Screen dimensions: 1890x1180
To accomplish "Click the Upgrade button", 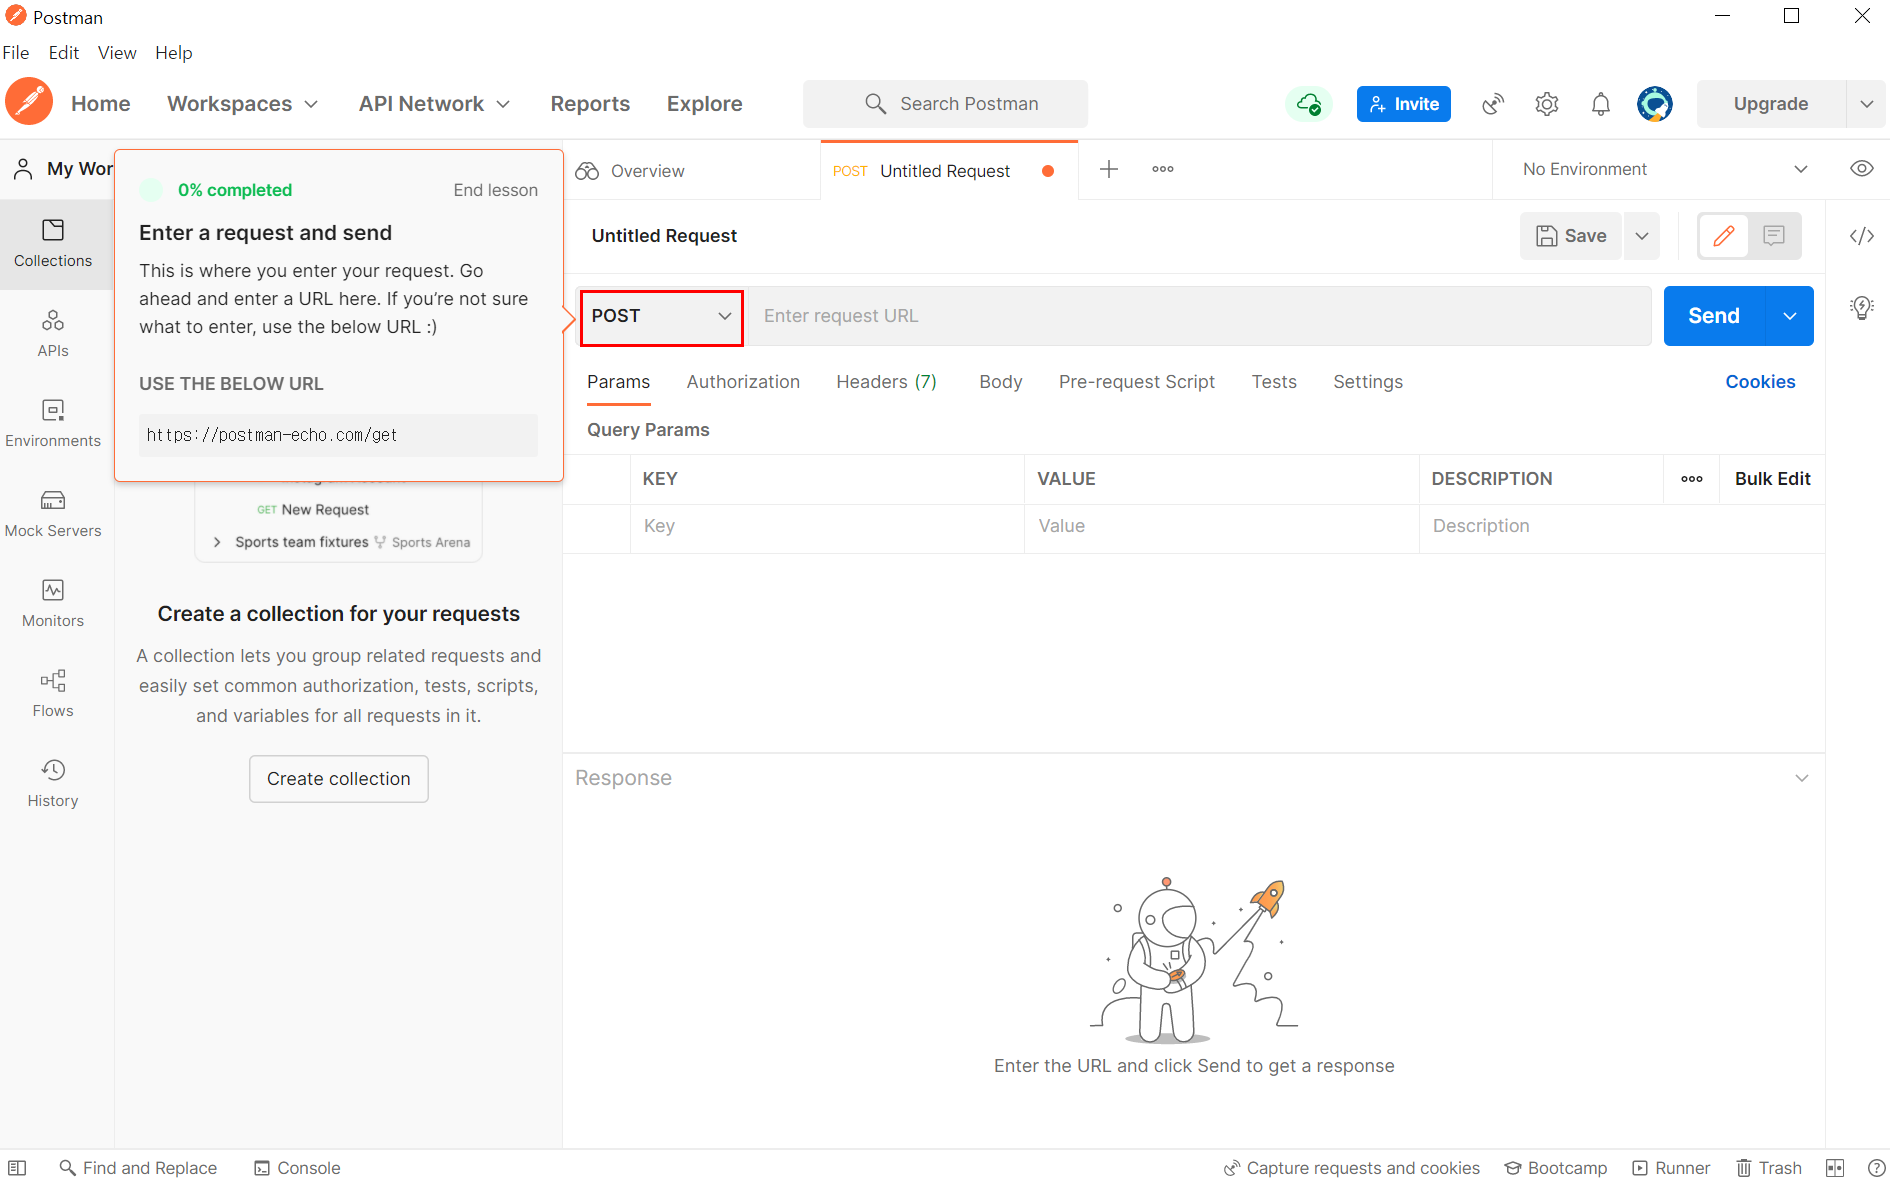I will [x=1771, y=104].
